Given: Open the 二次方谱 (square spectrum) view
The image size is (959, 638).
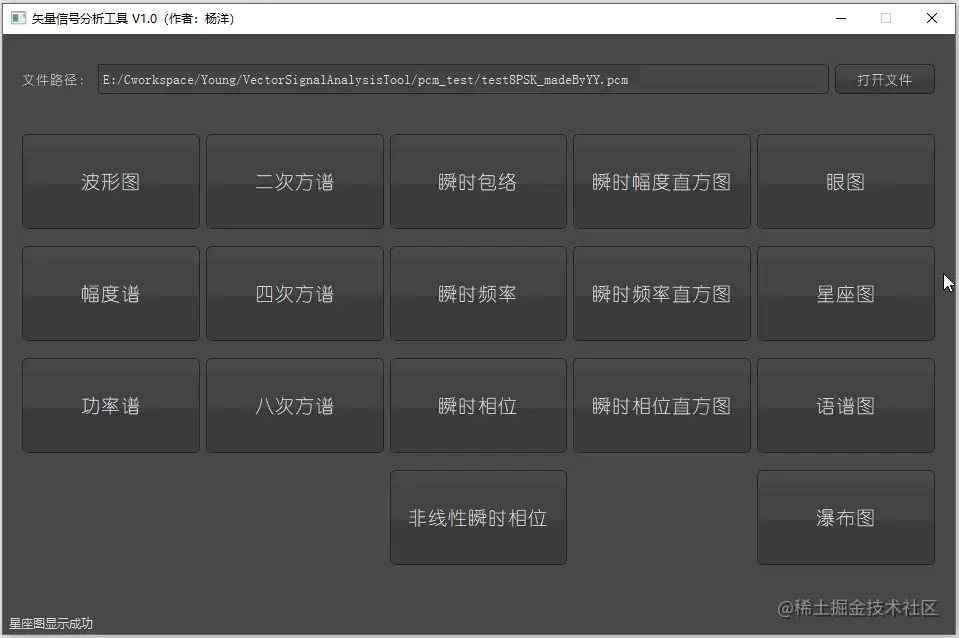Looking at the screenshot, I should pos(294,181).
